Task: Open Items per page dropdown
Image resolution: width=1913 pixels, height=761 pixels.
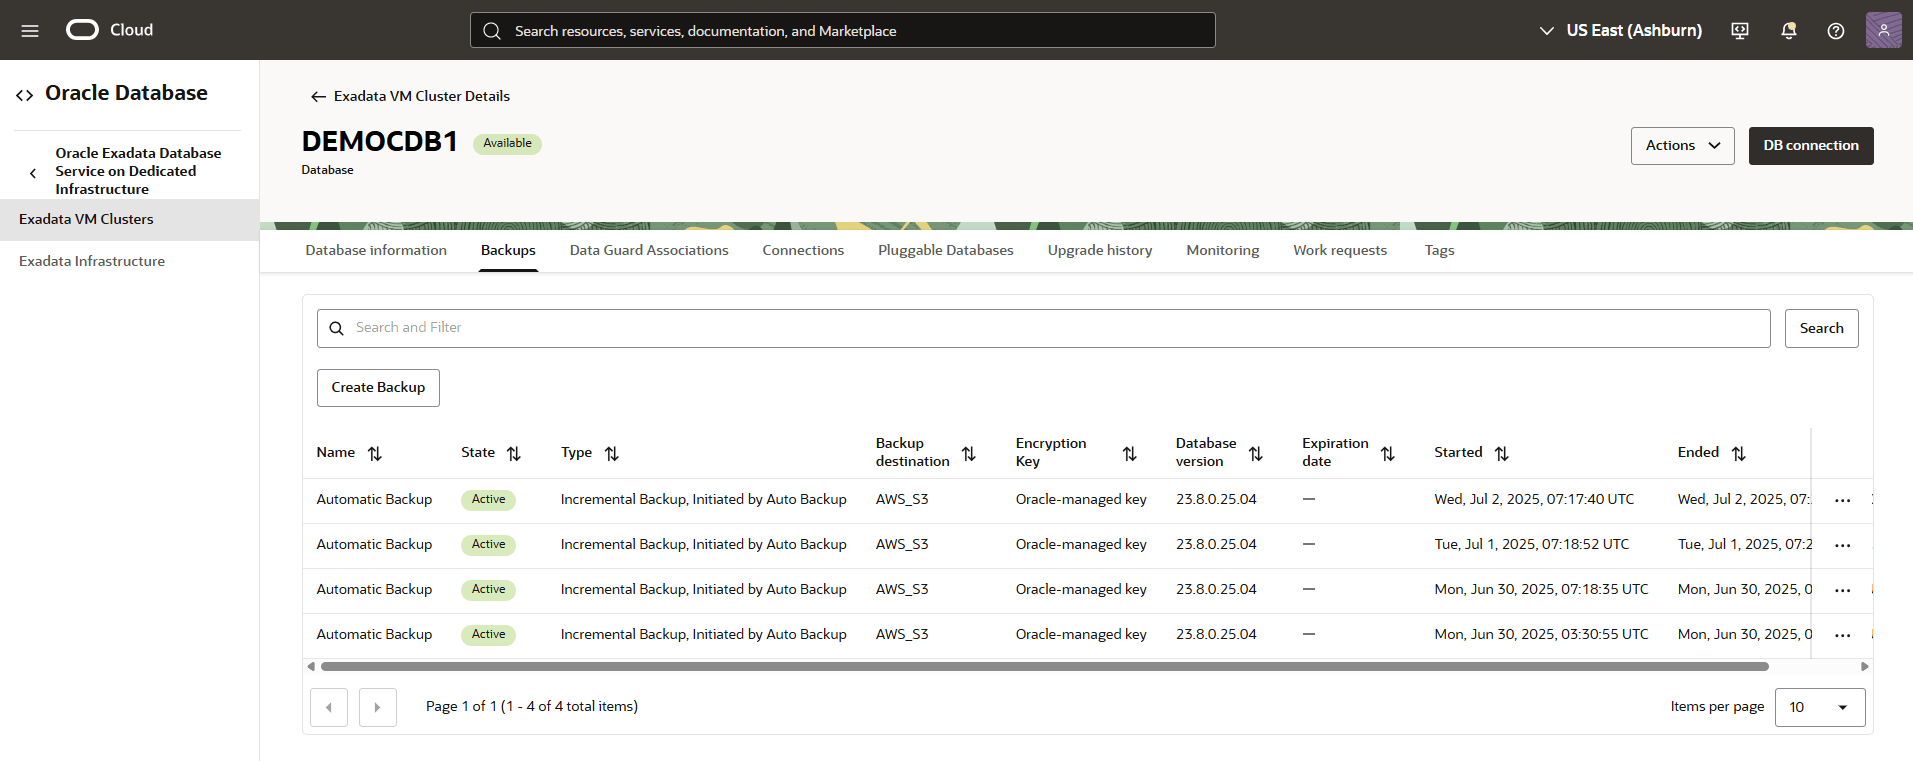Action: (1819, 707)
